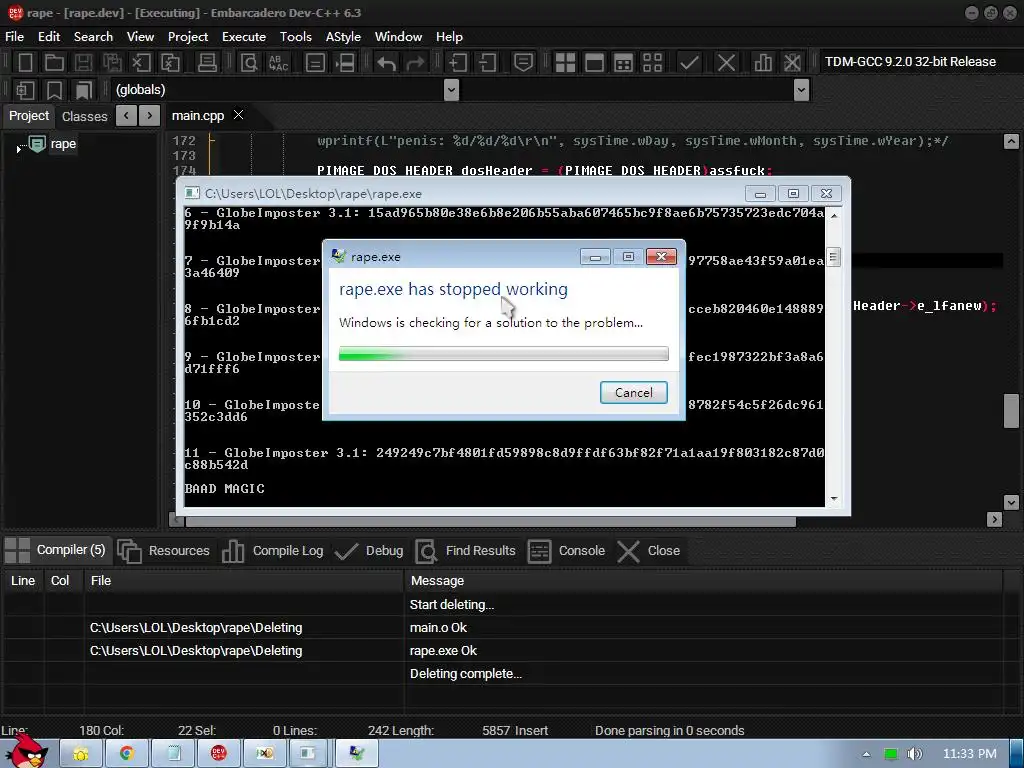Open the Debug bottom tab
1024x768 pixels.
(x=369, y=551)
